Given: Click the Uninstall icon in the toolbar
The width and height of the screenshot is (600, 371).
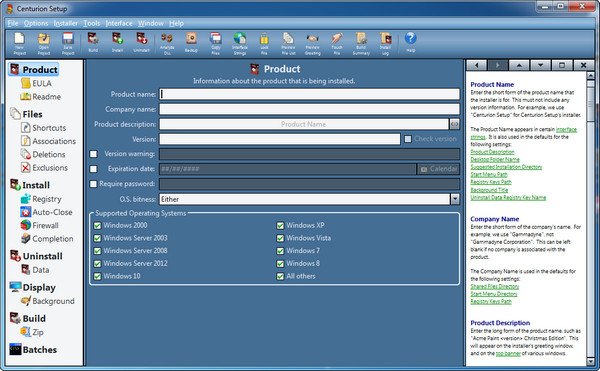Looking at the screenshot, I should pyautogui.click(x=141, y=42).
